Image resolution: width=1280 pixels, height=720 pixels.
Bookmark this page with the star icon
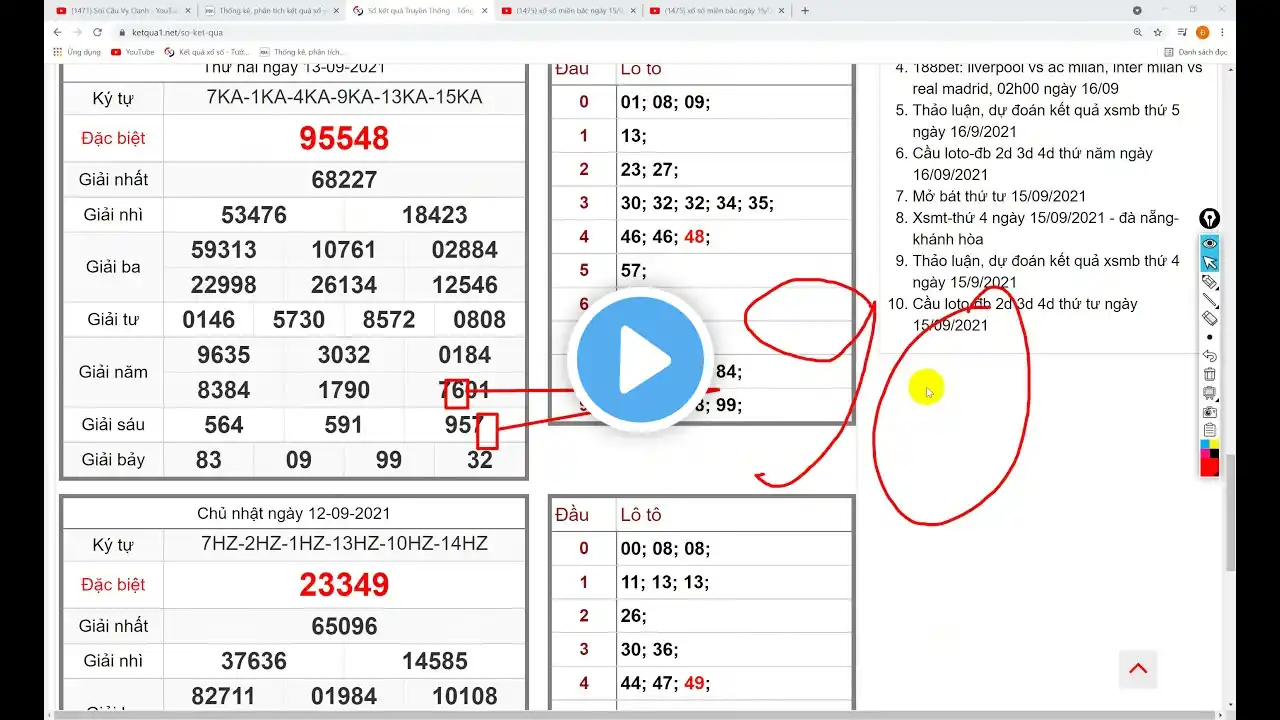1158,32
